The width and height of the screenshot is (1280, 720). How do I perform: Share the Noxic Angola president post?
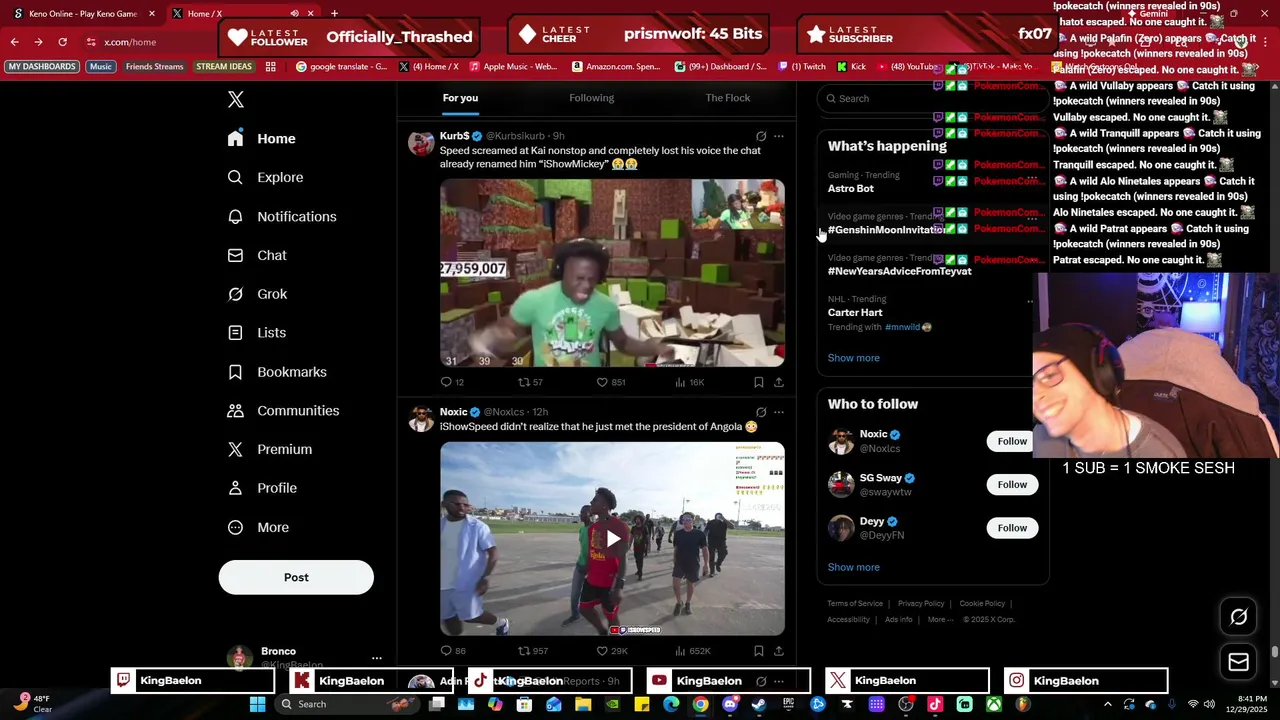[x=779, y=651]
